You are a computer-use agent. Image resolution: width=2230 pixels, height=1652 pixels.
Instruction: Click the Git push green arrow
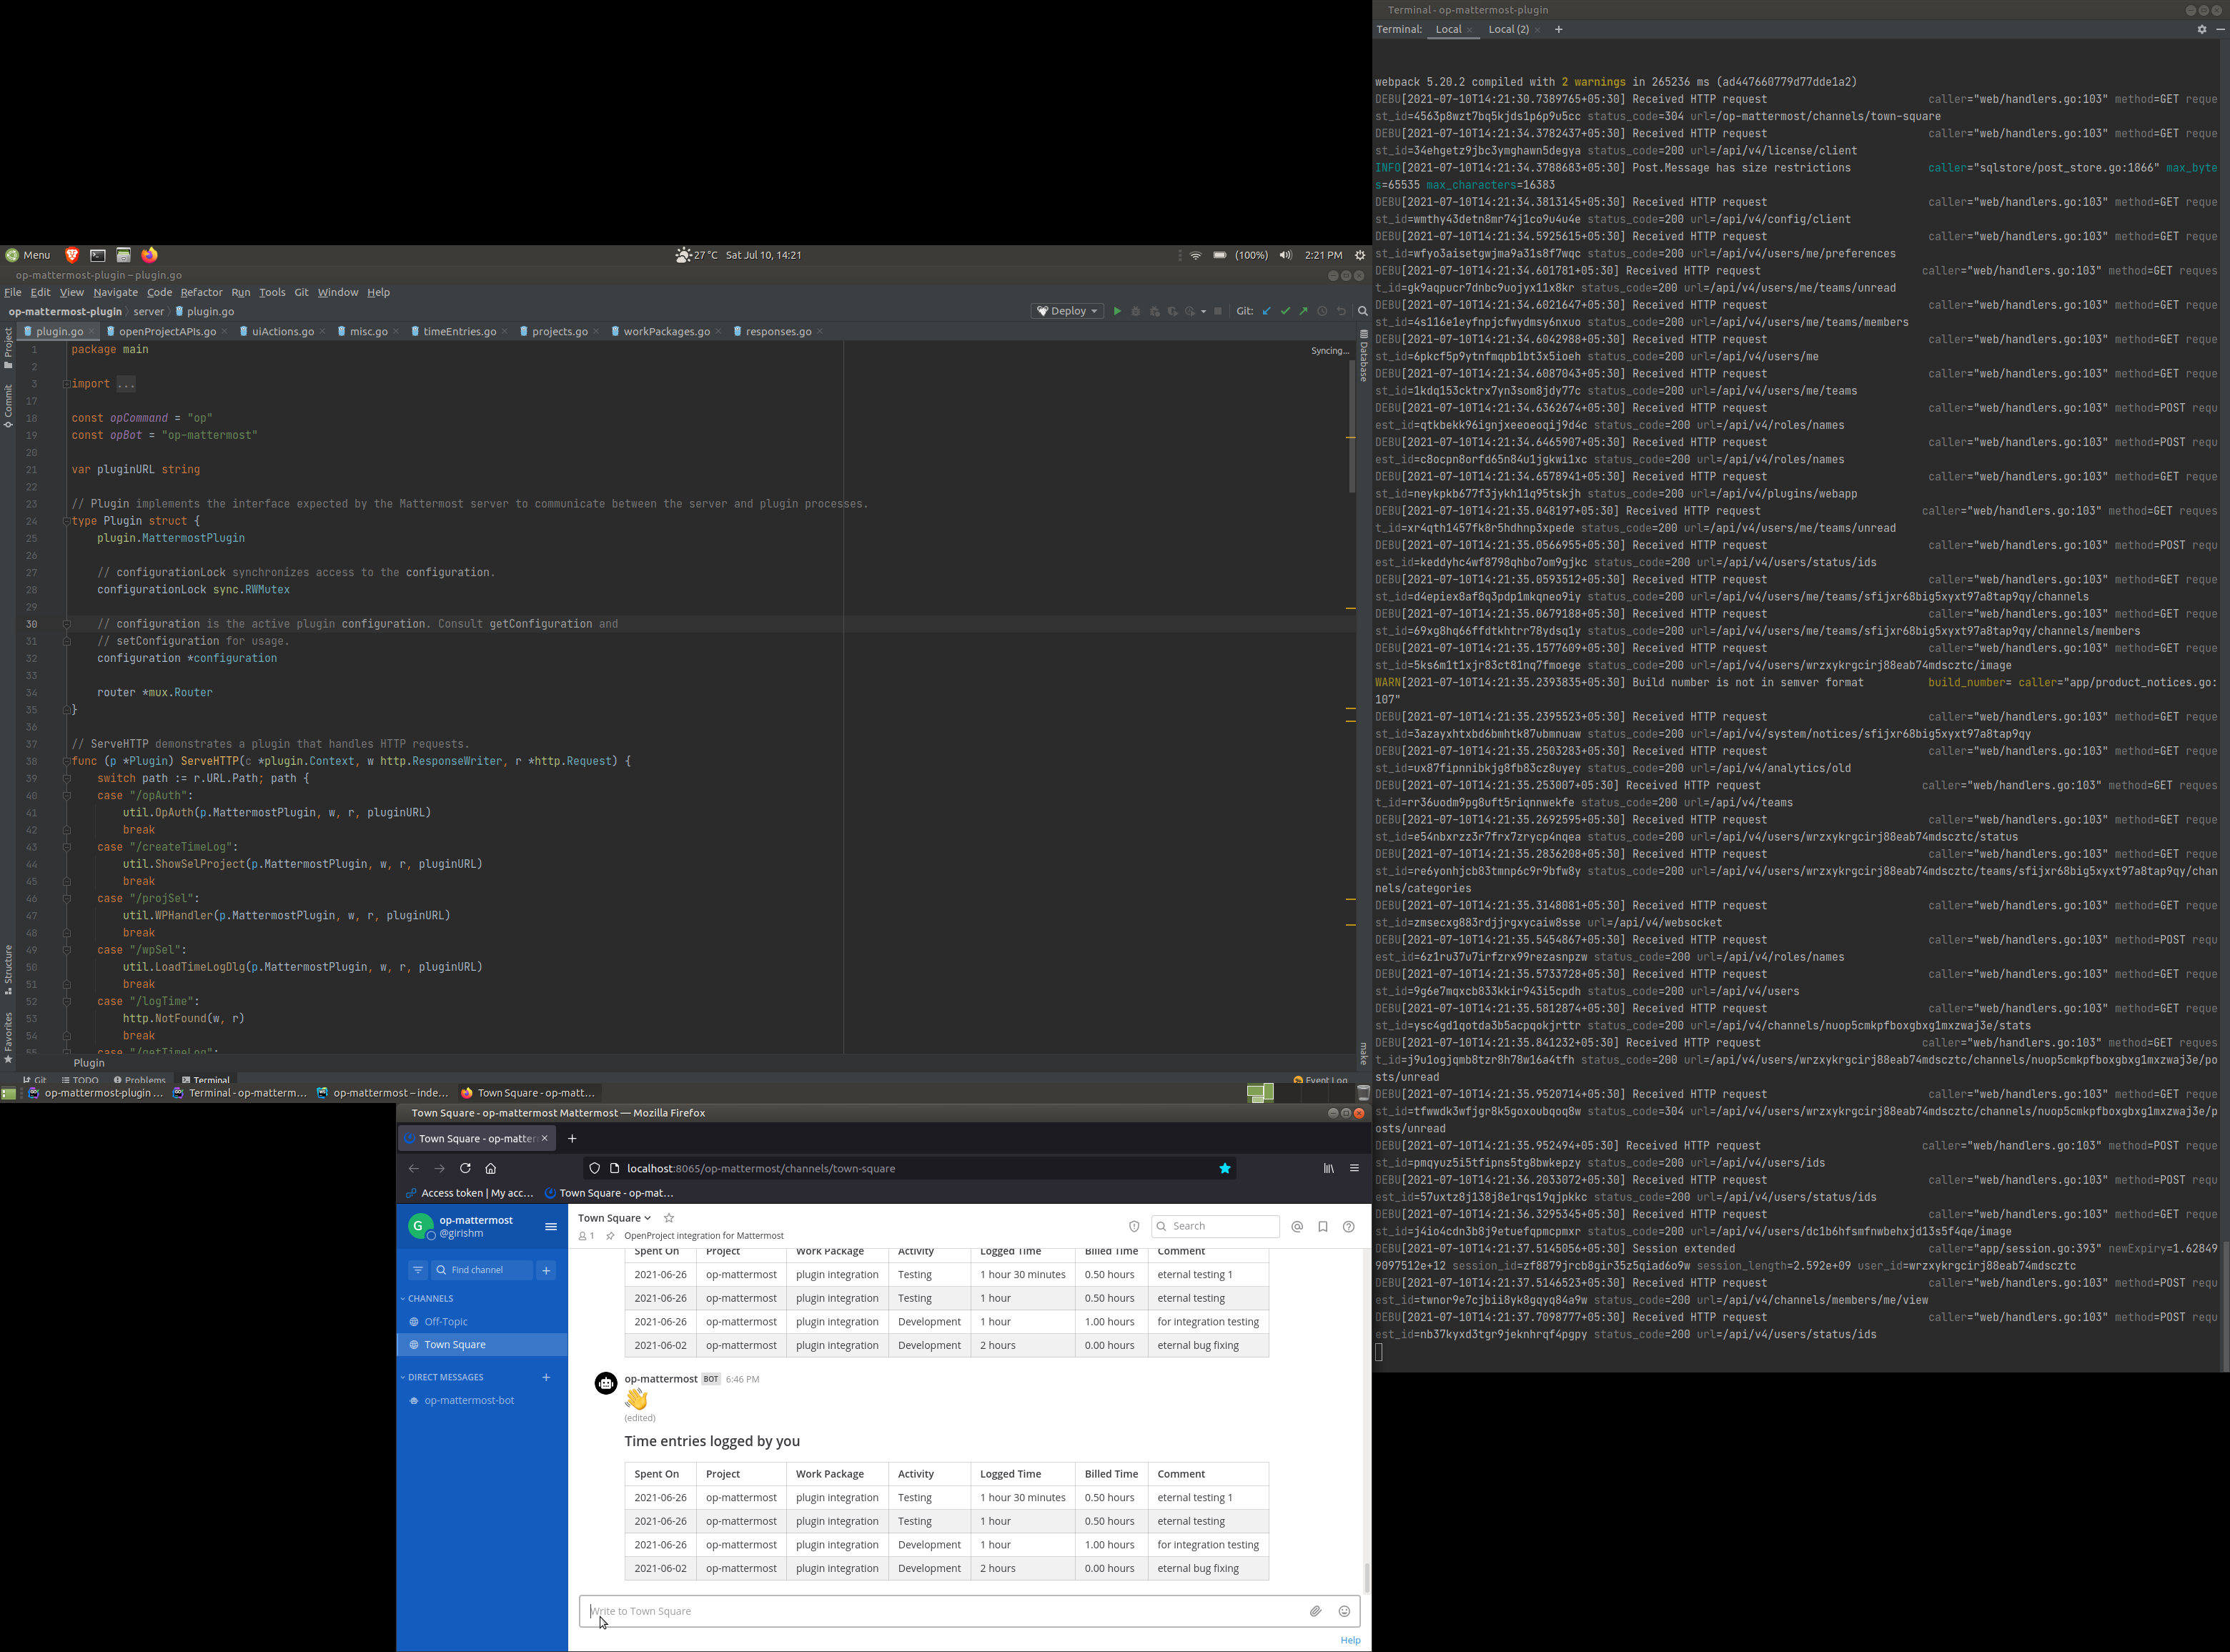(1303, 311)
